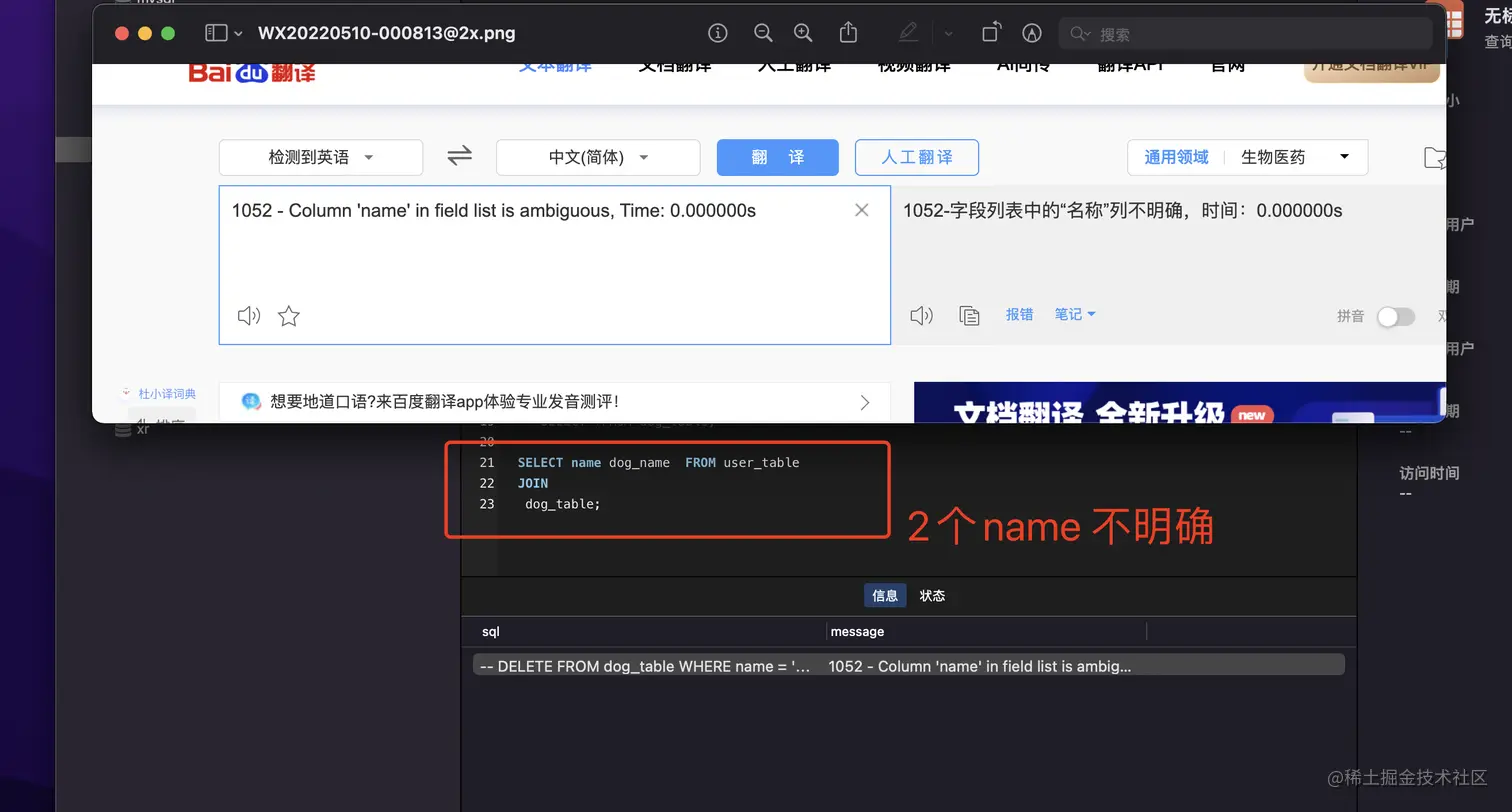Select the -- DELETE FROM dog_table result cell
The image size is (1512, 812).
click(646, 666)
